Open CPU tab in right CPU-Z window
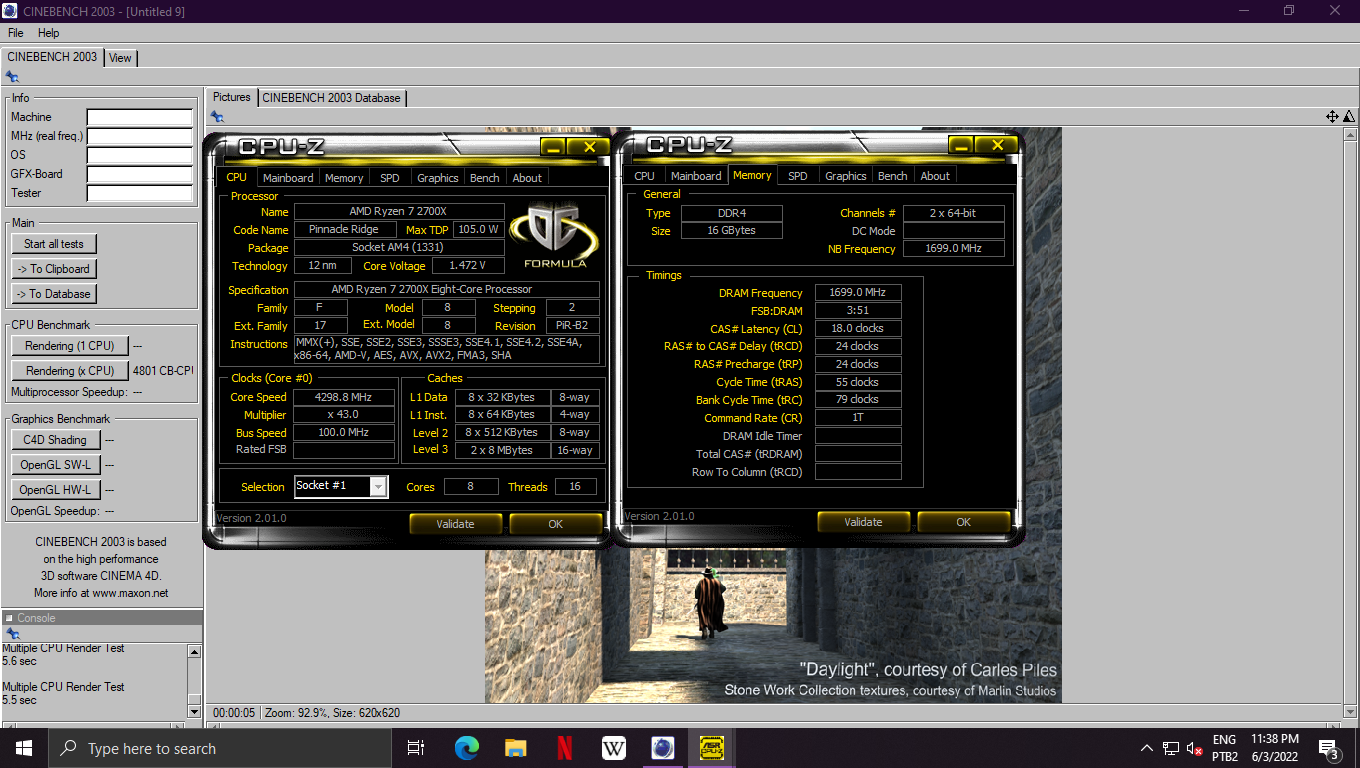 pyautogui.click(x=645, y=176)
